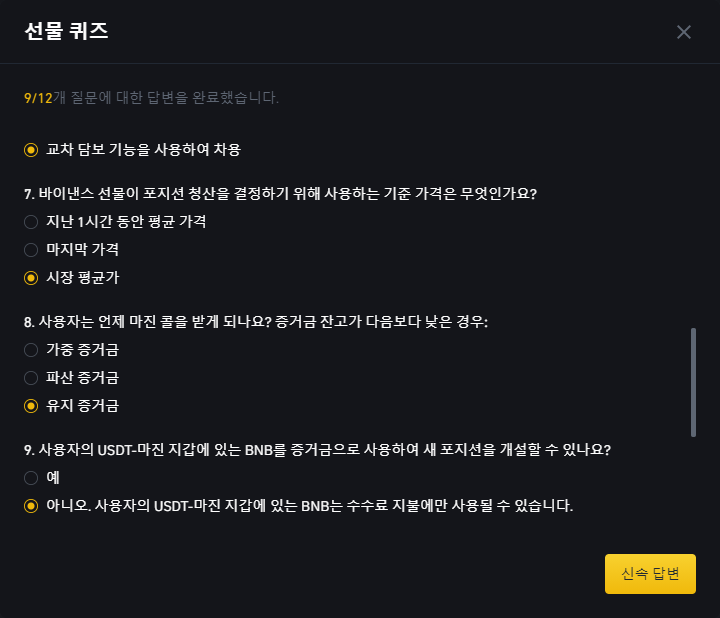This screenshot has height=618, width=720.
Task: Select the 아니오 answer about BNB fees
Action: coord(298,506)
